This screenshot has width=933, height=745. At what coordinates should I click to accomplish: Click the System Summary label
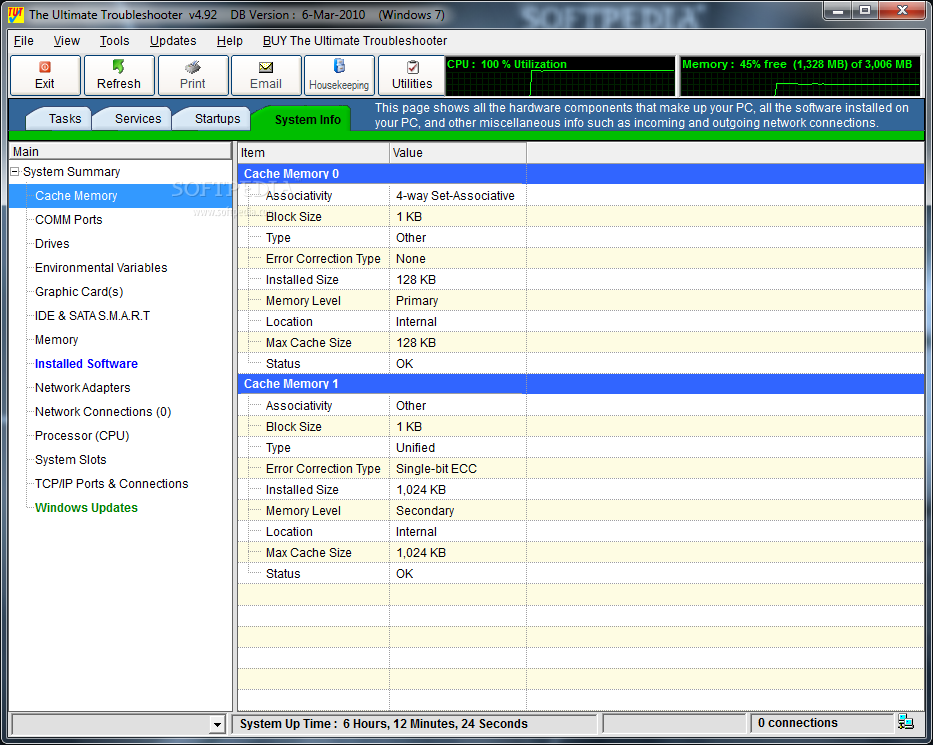click(71, 172)
